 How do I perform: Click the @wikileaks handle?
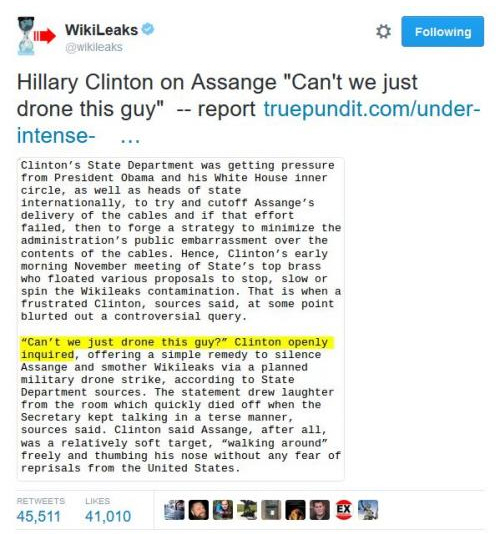pyautogui.click(x=94, y=47)
